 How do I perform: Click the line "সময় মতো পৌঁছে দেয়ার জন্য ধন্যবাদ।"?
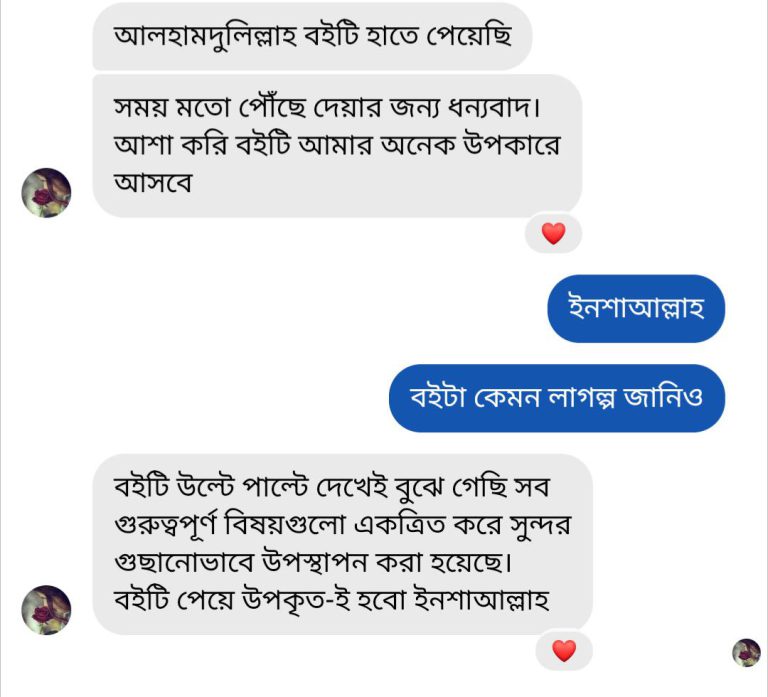click(334, 105)
